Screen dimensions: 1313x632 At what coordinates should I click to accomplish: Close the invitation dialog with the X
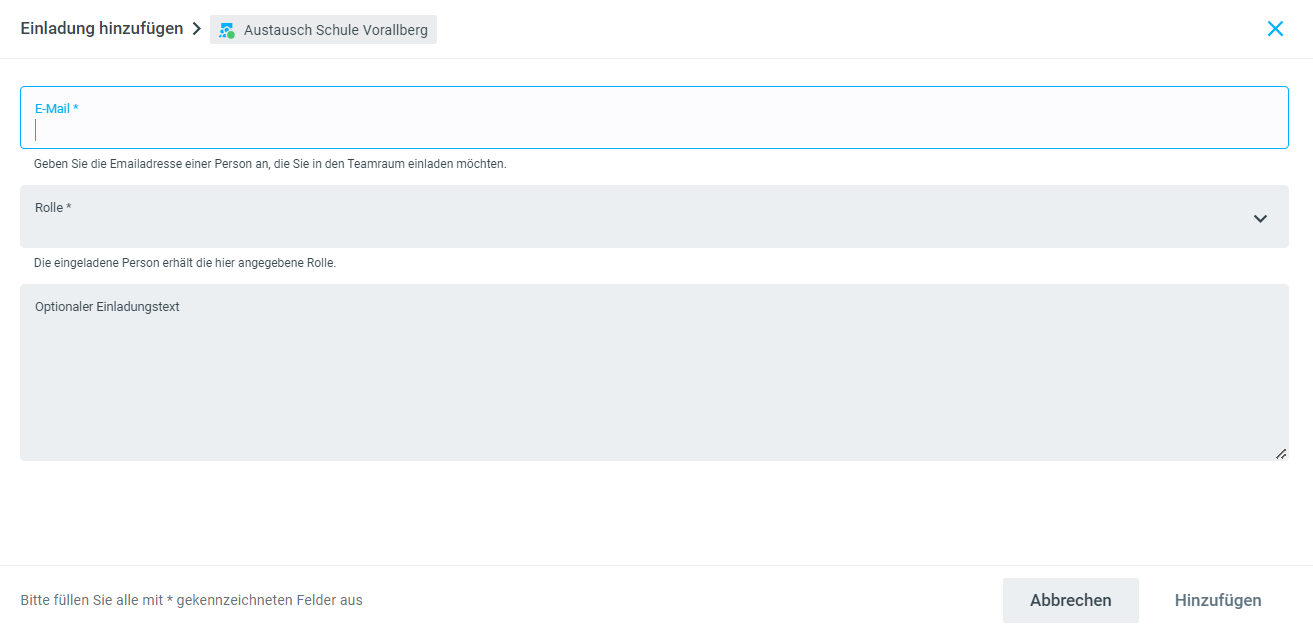point(1275,29)
